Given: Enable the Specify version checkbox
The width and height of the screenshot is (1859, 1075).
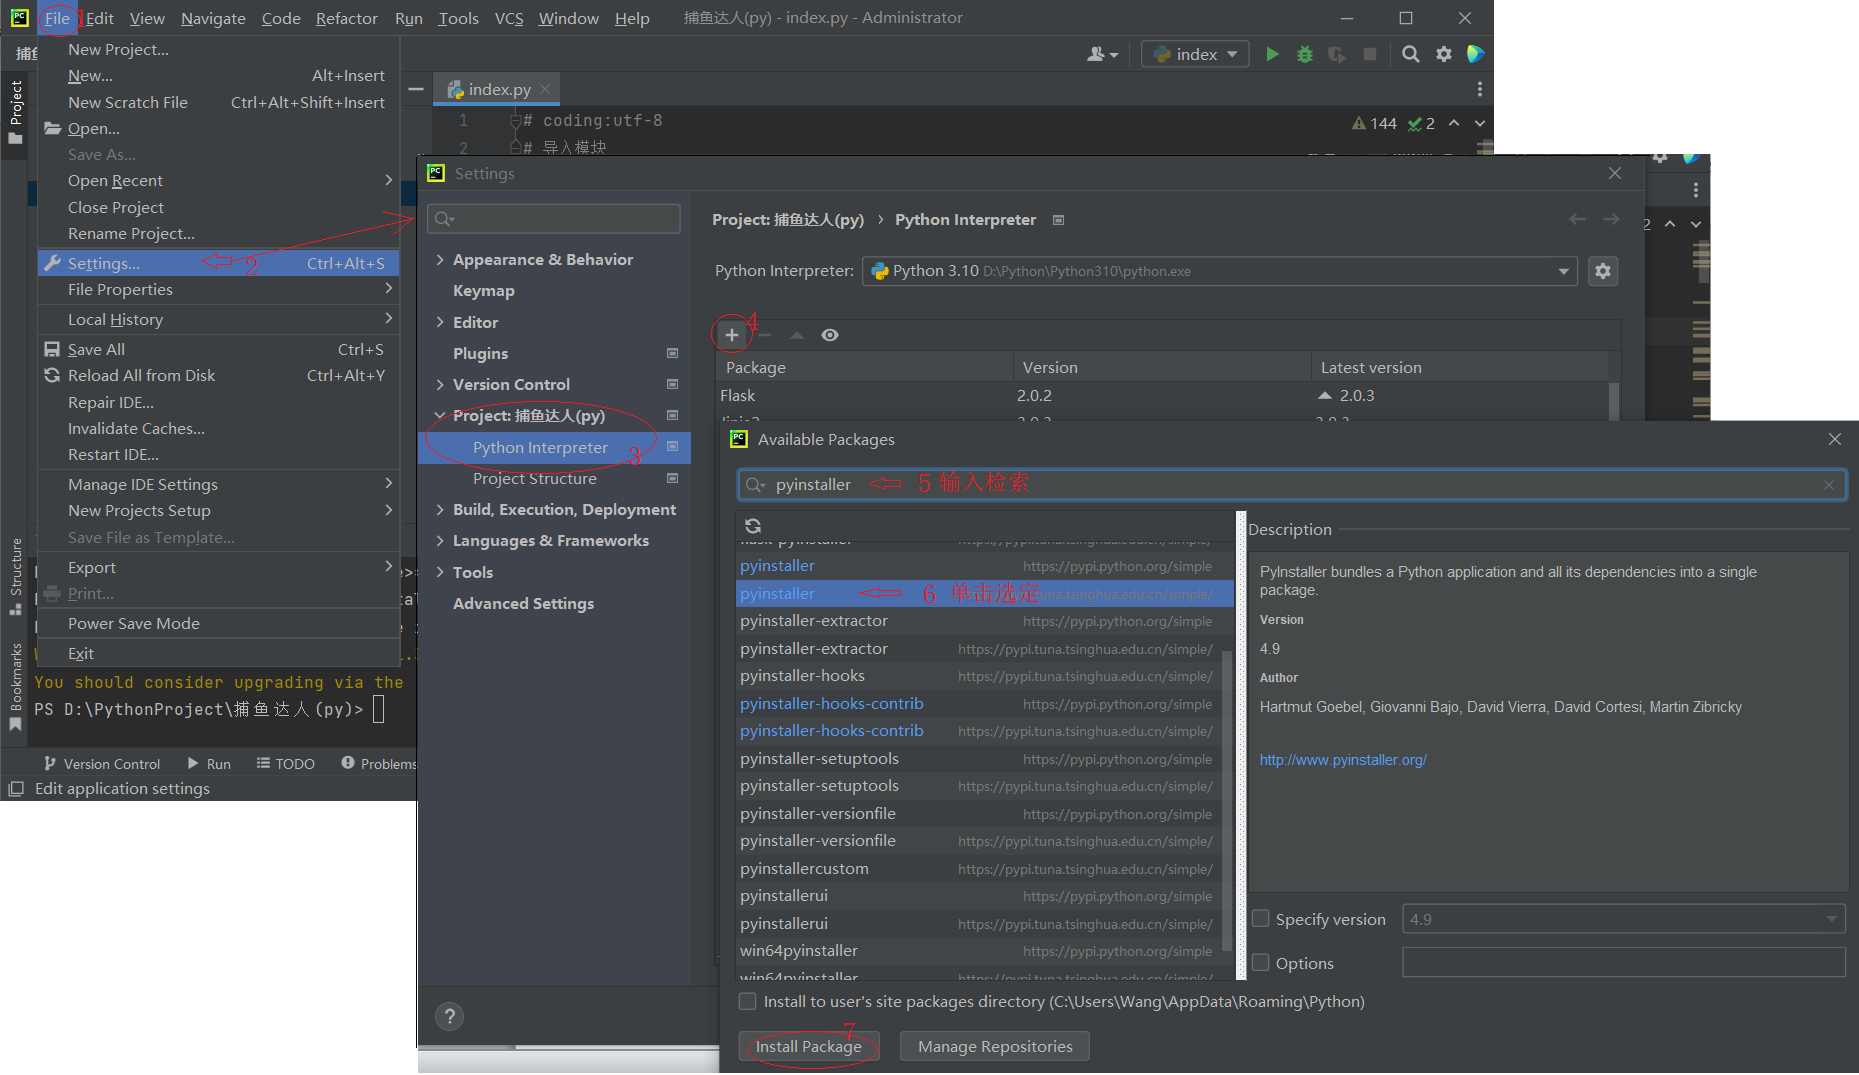Looking at the screenshot, I should pos(1260,918).
